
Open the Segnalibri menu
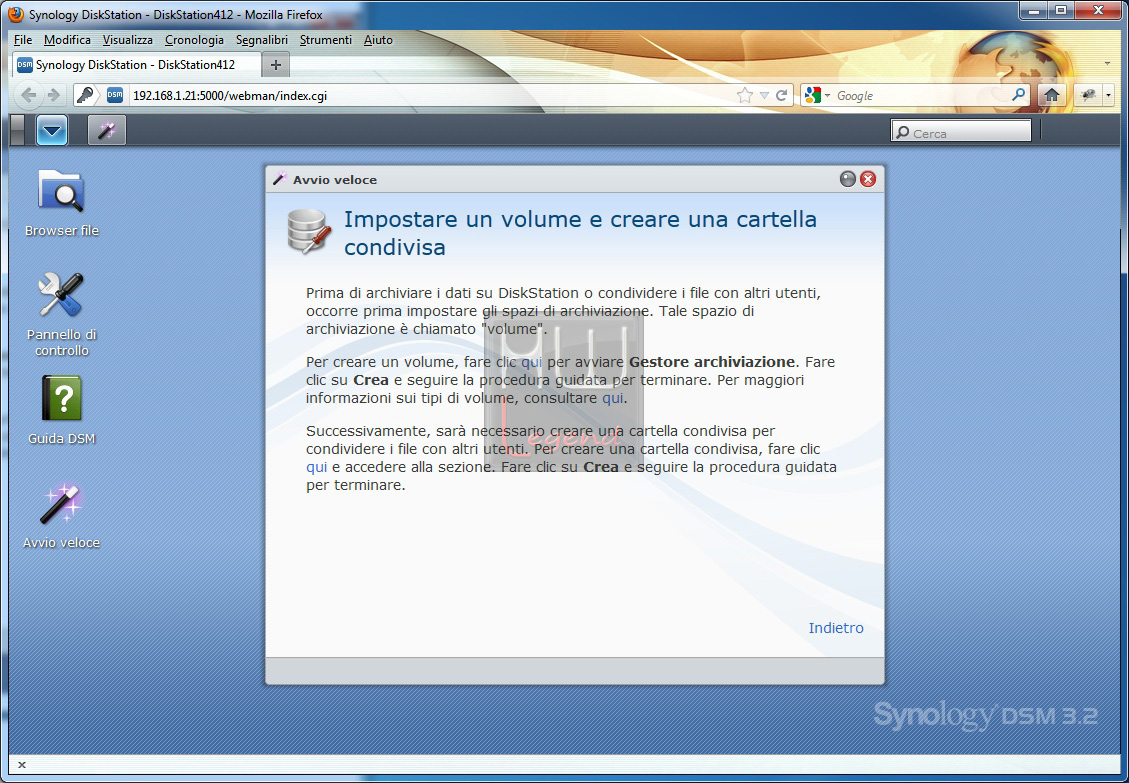(262, 40)
